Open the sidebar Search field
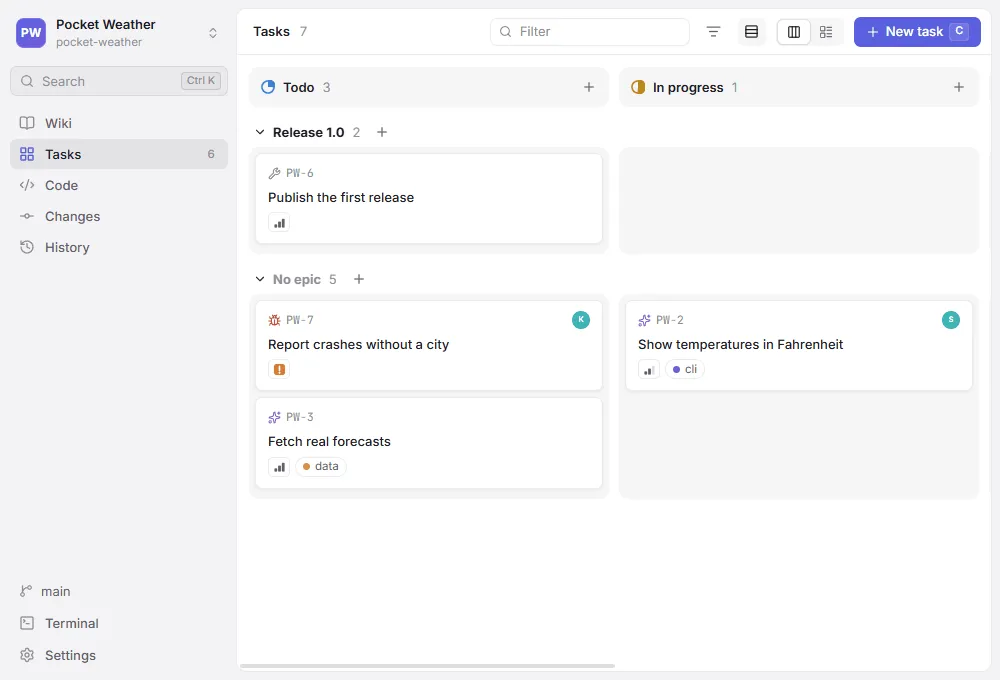The height and width of the screenshot is (680, 1000). (x=119, y=81)
